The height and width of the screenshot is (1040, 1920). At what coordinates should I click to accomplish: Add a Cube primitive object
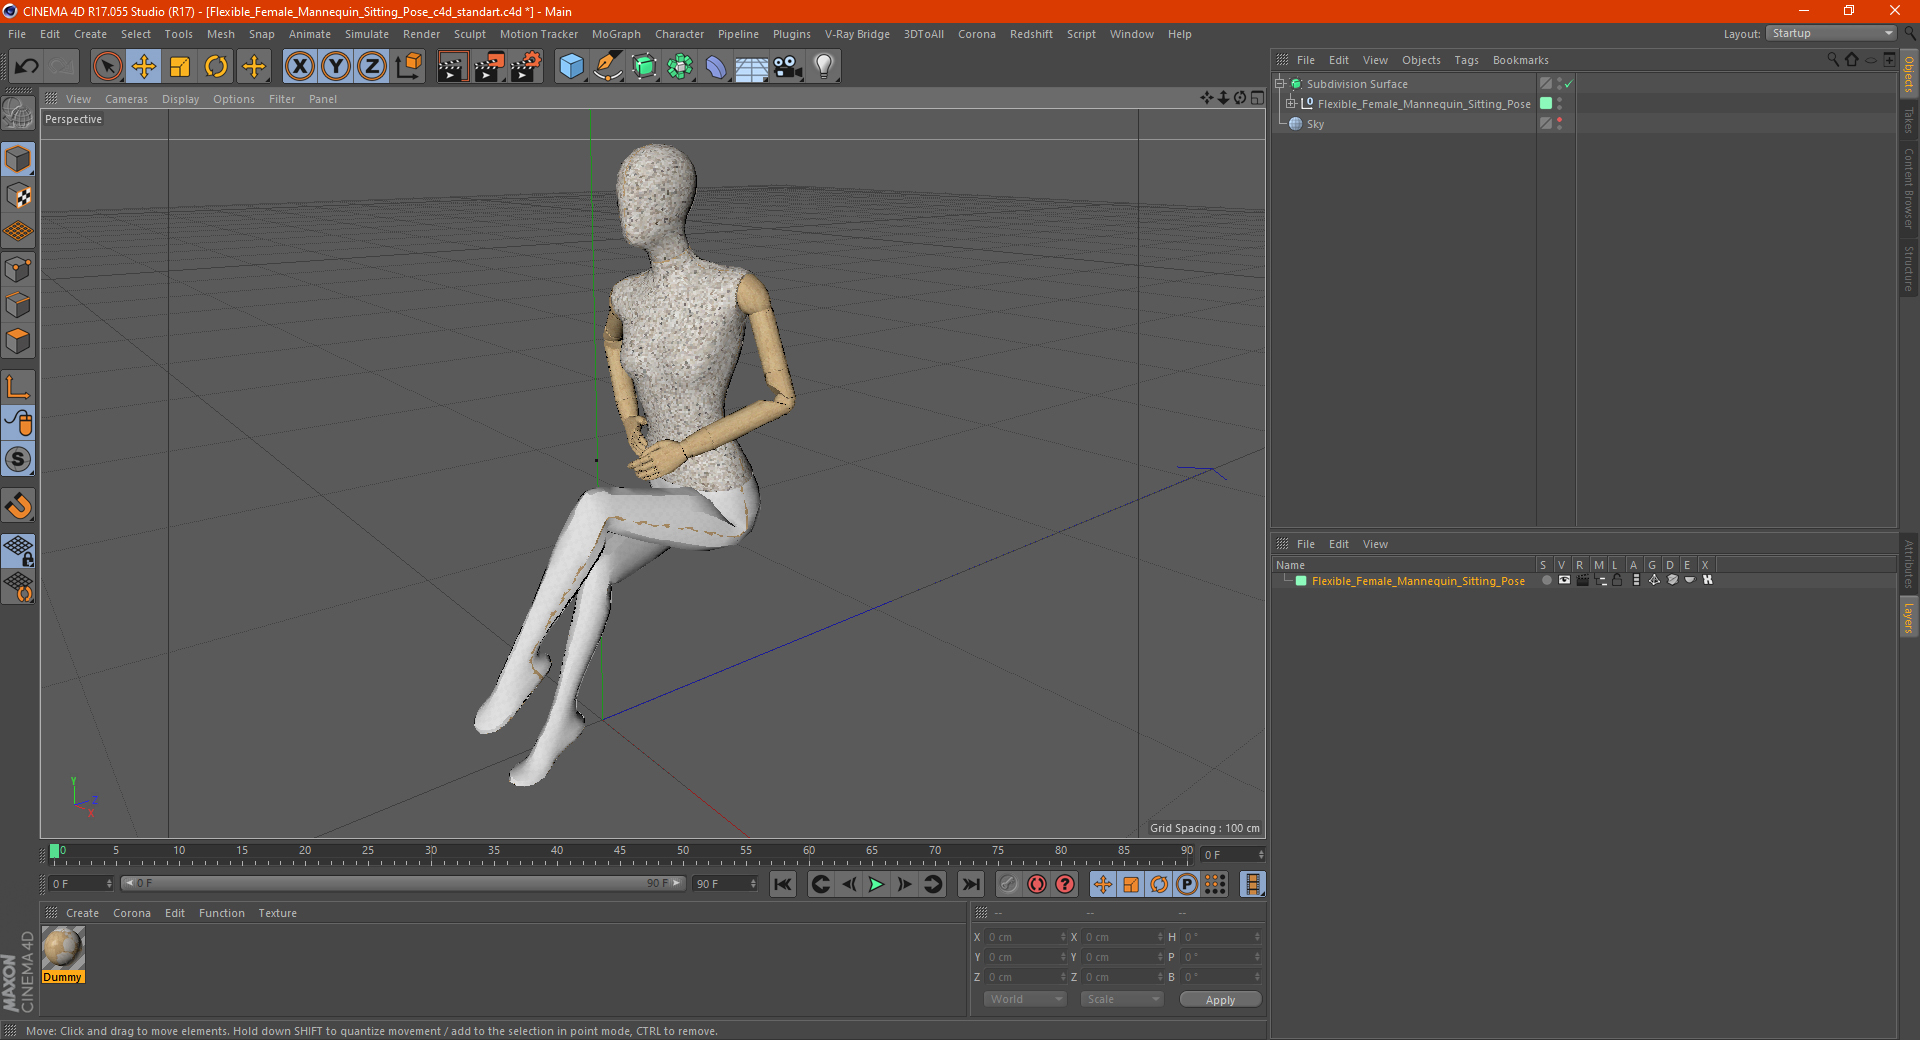click(571, 67)
